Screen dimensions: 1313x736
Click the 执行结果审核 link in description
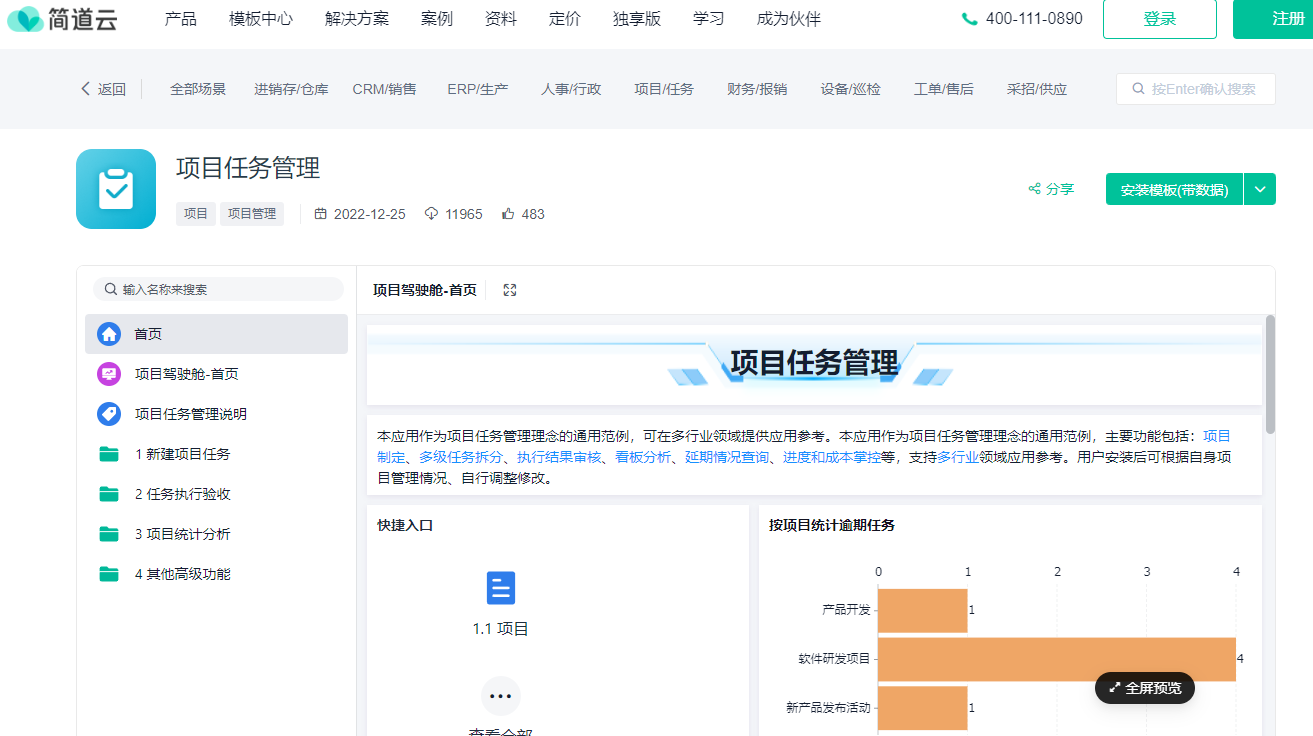pos(559,457)
